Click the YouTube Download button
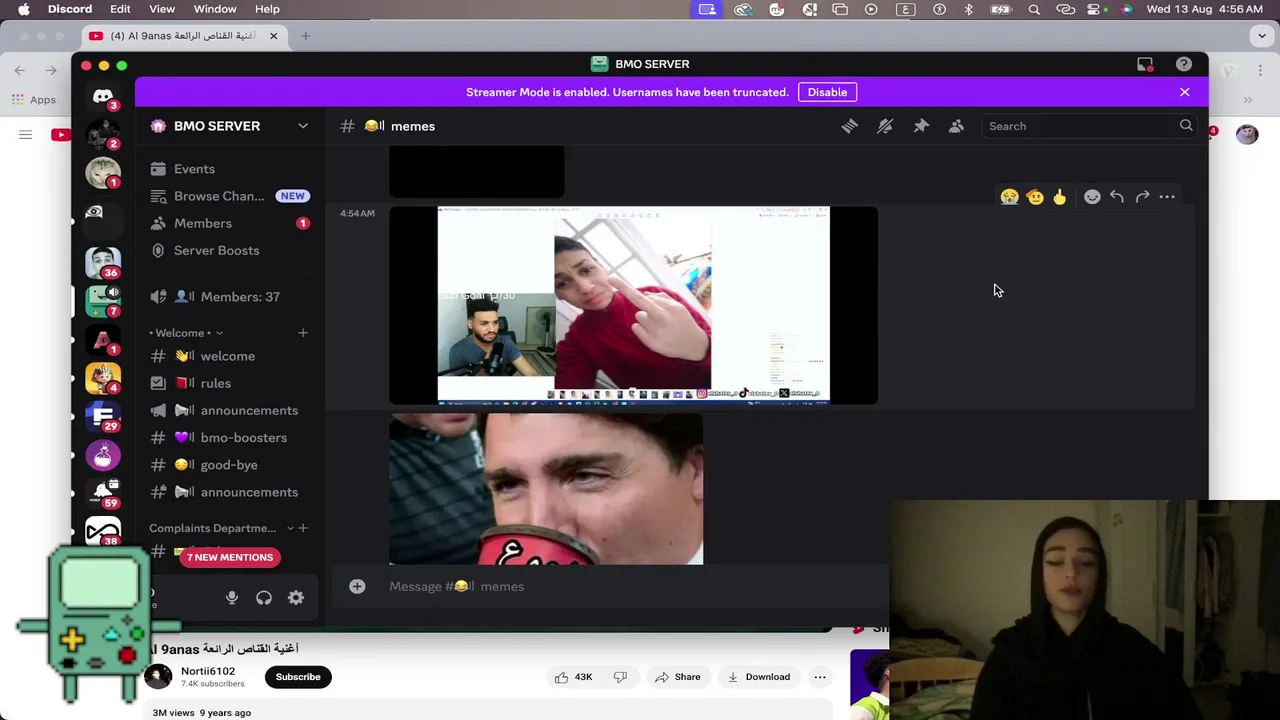 [x=759, y=677]
